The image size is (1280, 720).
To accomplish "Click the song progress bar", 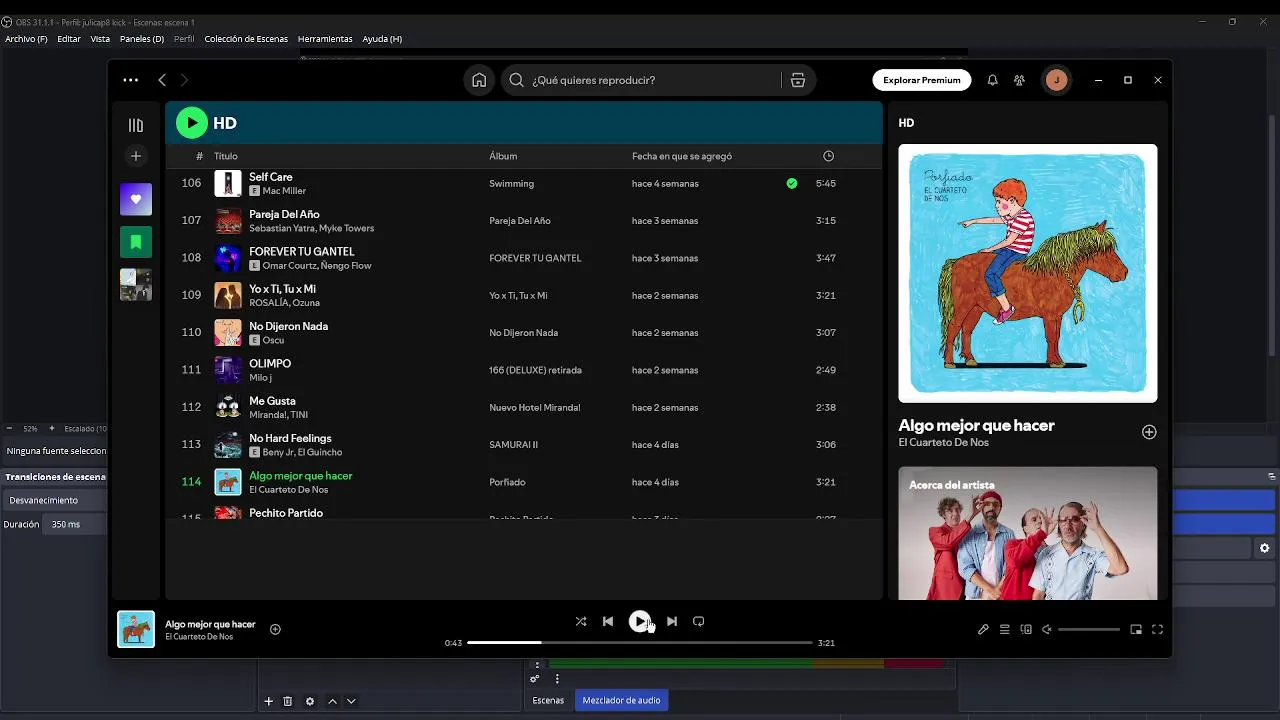I will click(x=640, y=643).
